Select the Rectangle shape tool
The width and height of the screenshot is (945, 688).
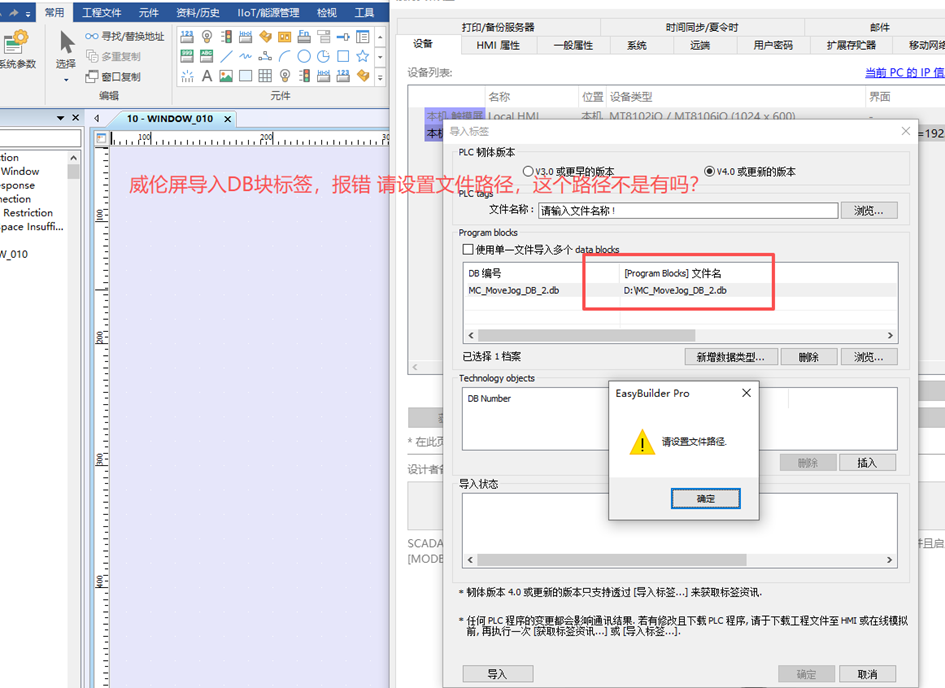tap(343, 56)
